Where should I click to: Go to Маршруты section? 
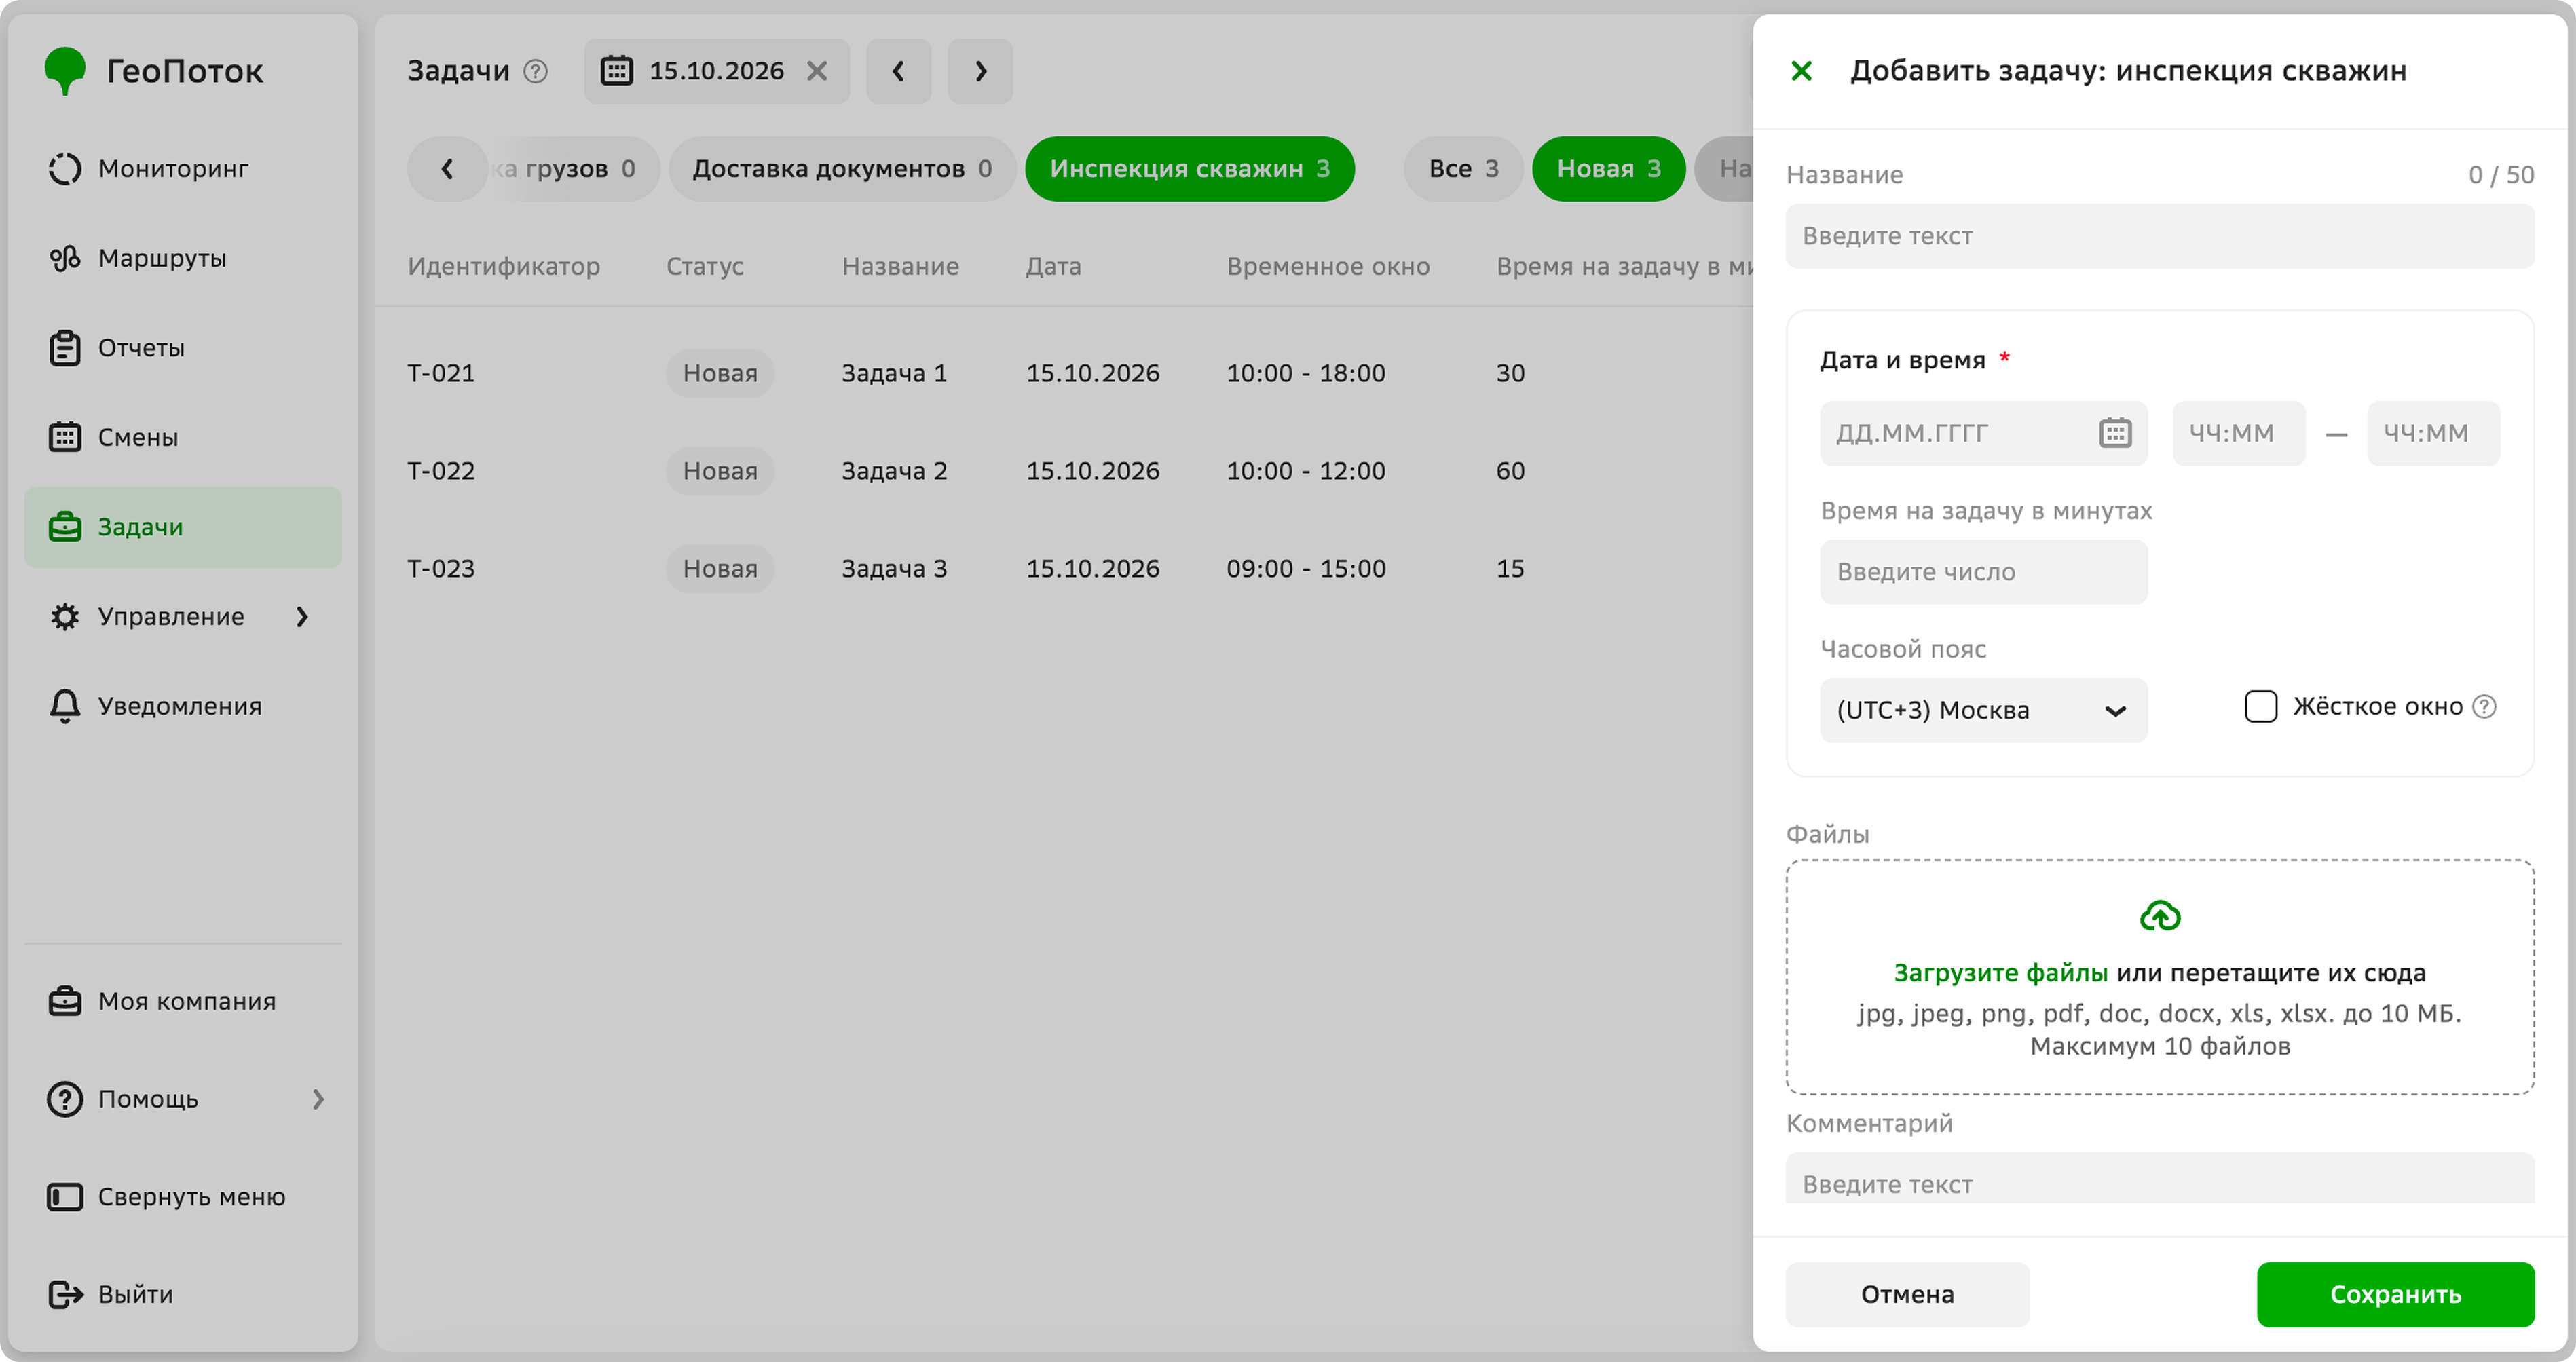point(183,258)
